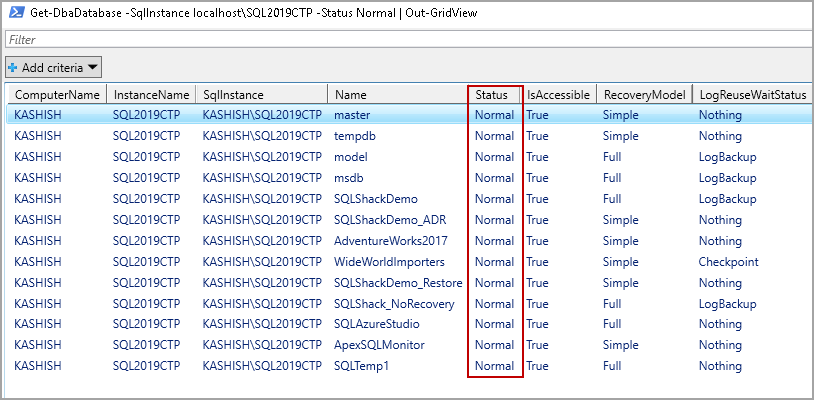Sort by InstanceName column header
Screen dimensions: 814x400
[151, 94]
